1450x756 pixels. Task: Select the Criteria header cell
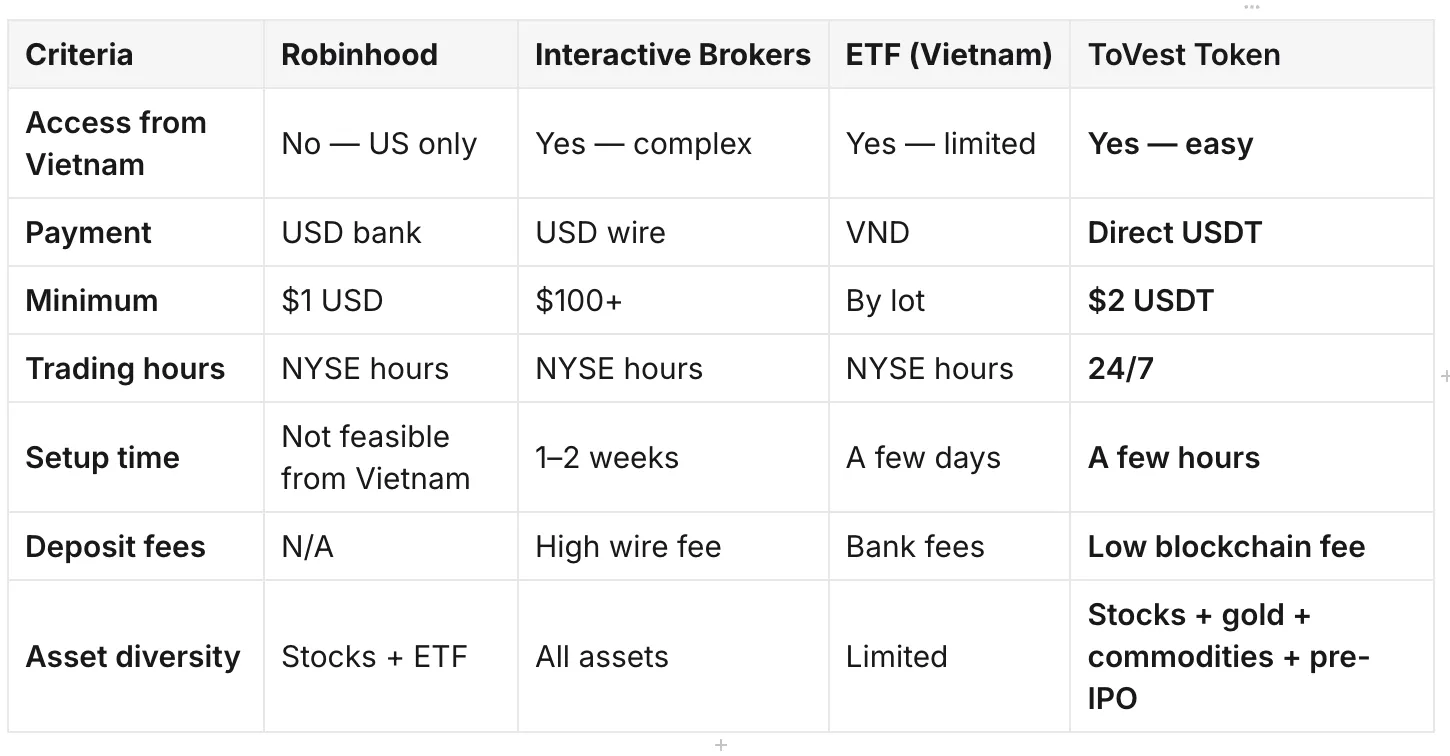coord(136,54)
